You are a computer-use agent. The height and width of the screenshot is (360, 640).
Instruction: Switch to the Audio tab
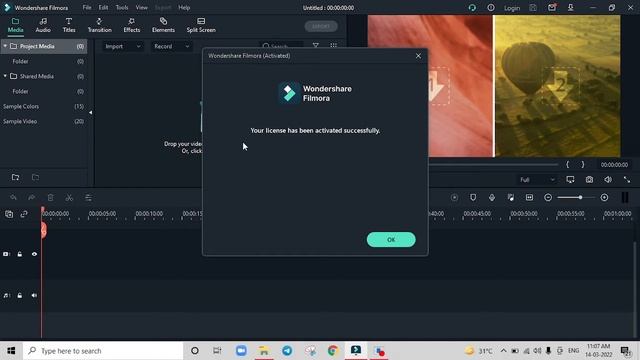pos(43,25)
